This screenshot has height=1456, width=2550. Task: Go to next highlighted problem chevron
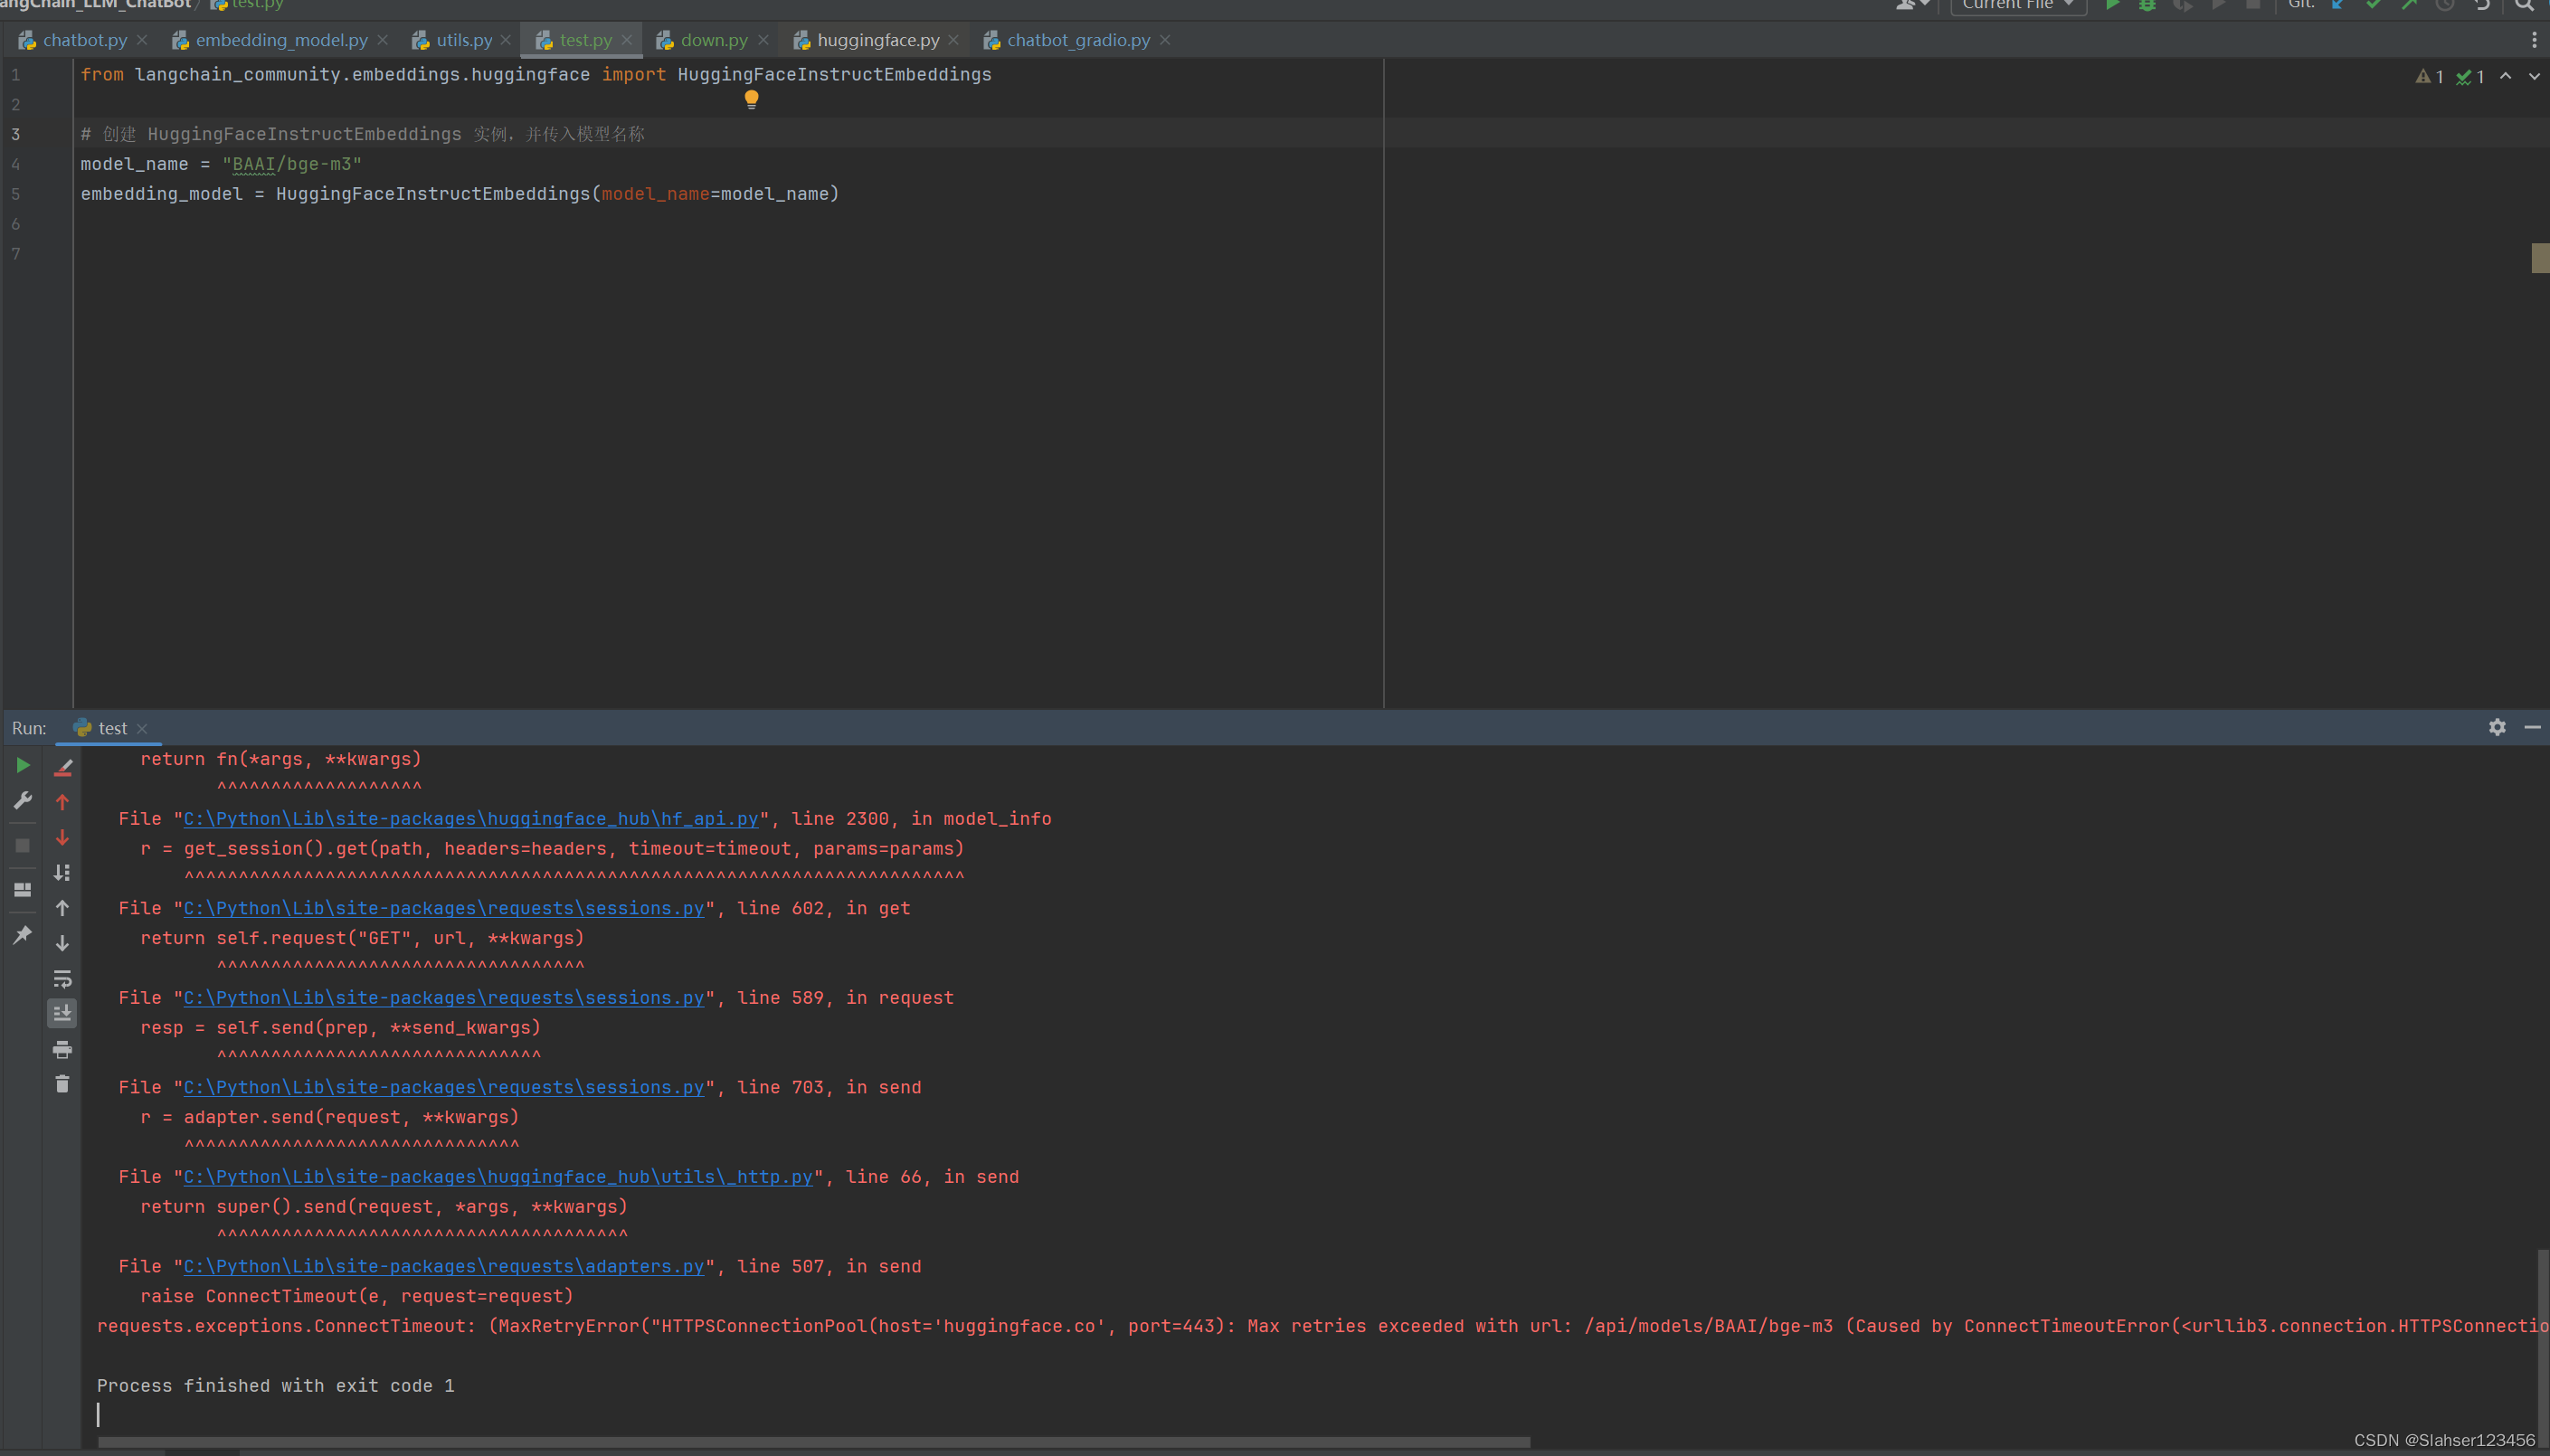pyautogui.click(x=2534, y=76)
